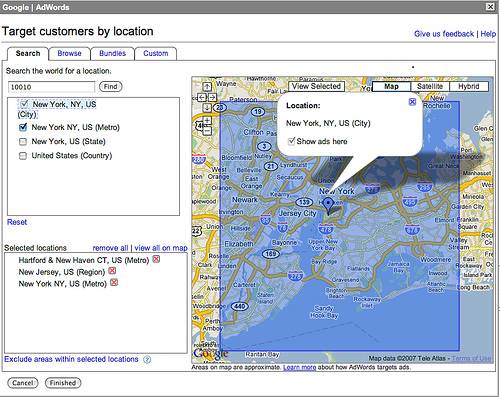The image size is (500, 397).
Task: Pan the map left with arrow button
Action: pos(202,97)
